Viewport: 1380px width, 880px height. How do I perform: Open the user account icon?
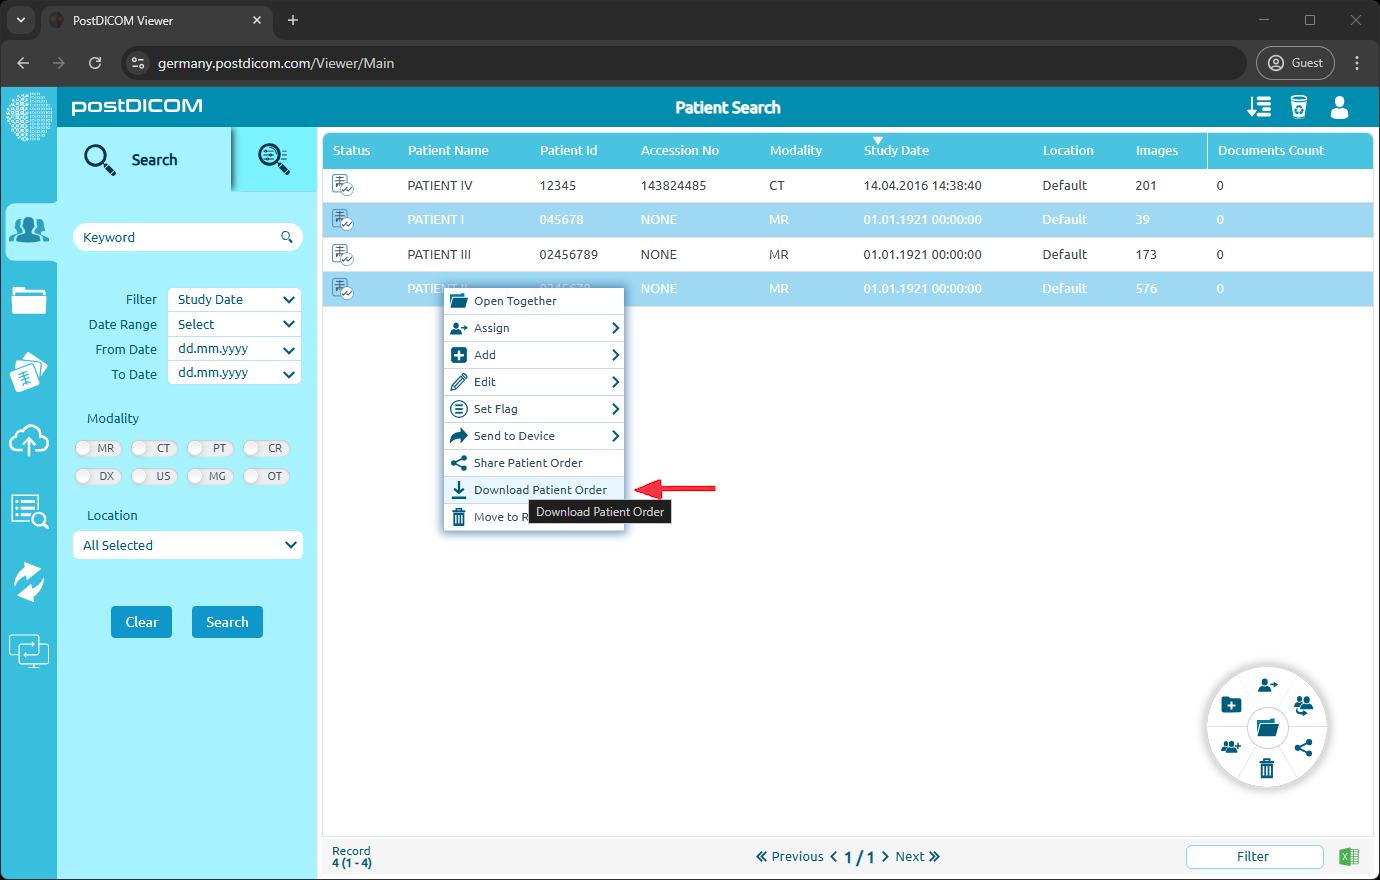[1339, 107]
